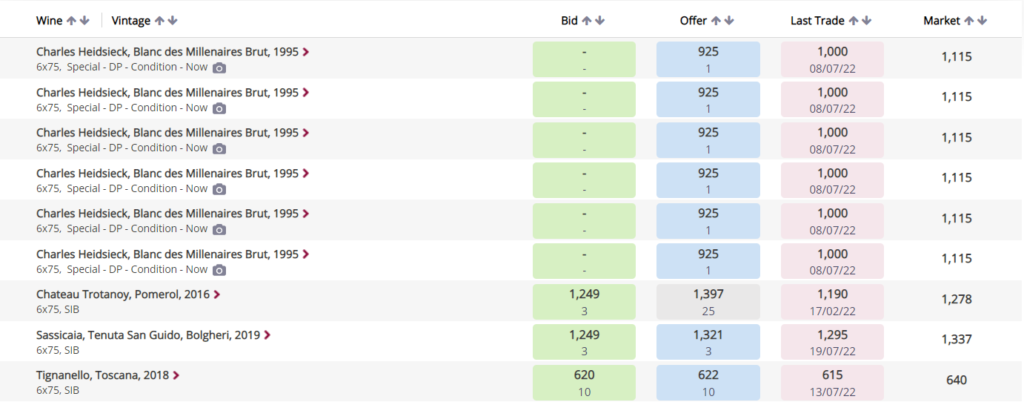Select the 1,249 bid cell for Chateau Trotanoy
The image size is (1024, 402).
click(584, 302)
